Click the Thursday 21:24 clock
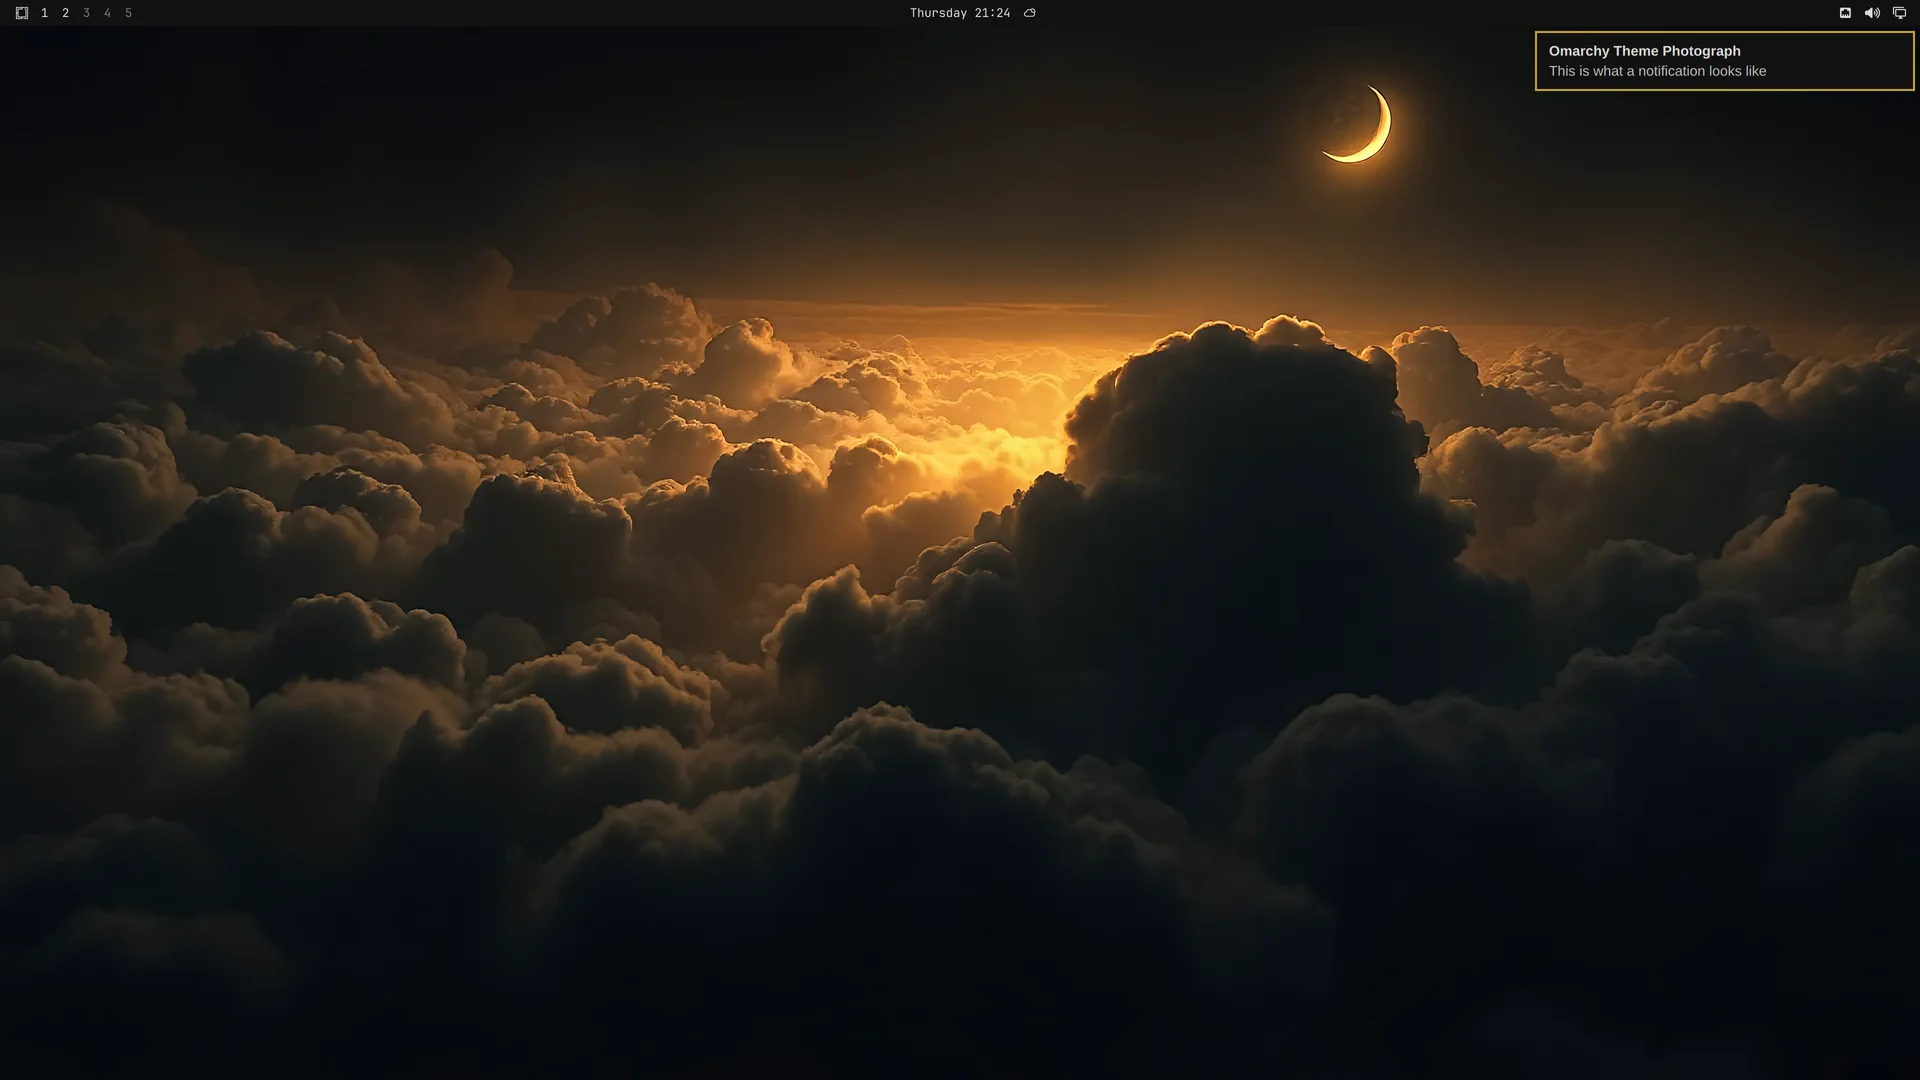 click(959, 13)
